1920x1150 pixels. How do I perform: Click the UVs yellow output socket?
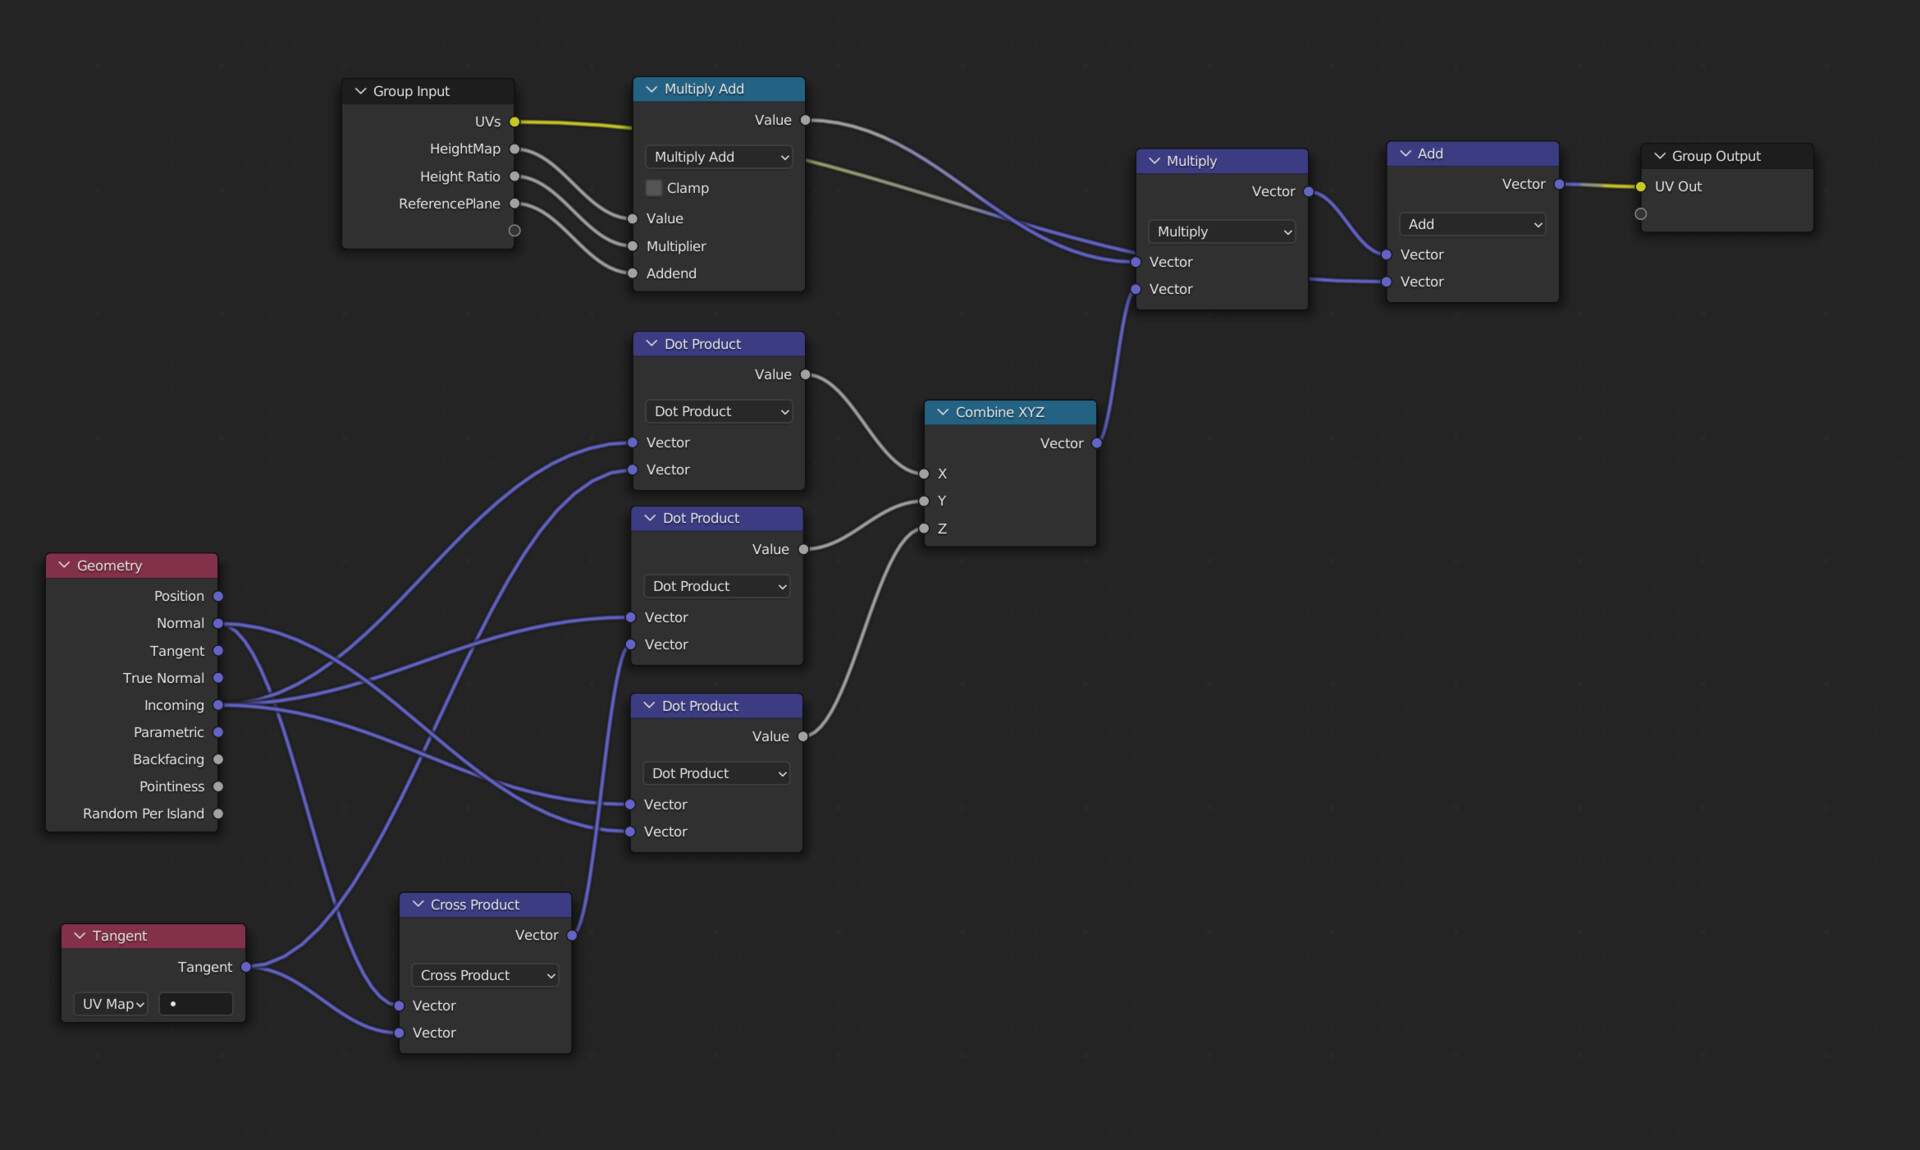515,122
